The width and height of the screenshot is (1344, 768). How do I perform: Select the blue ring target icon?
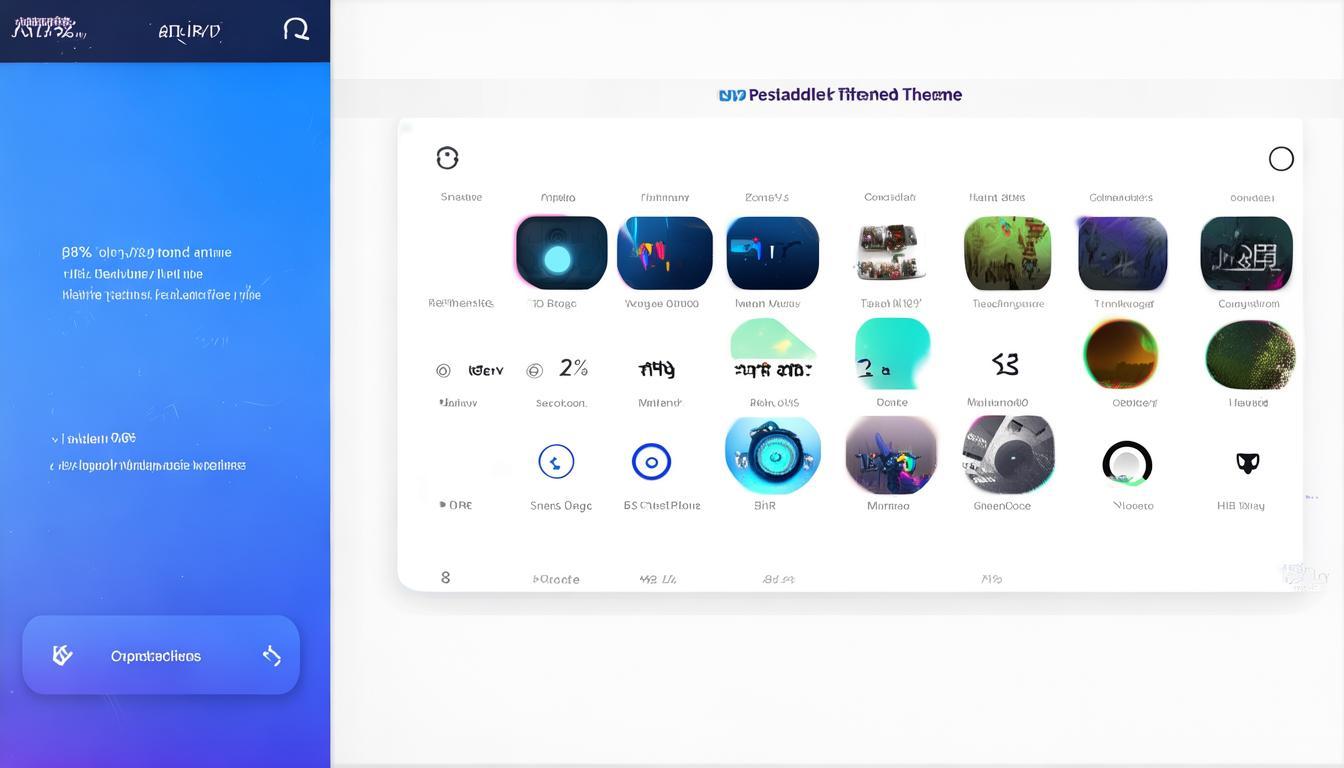tap(651, 462)
